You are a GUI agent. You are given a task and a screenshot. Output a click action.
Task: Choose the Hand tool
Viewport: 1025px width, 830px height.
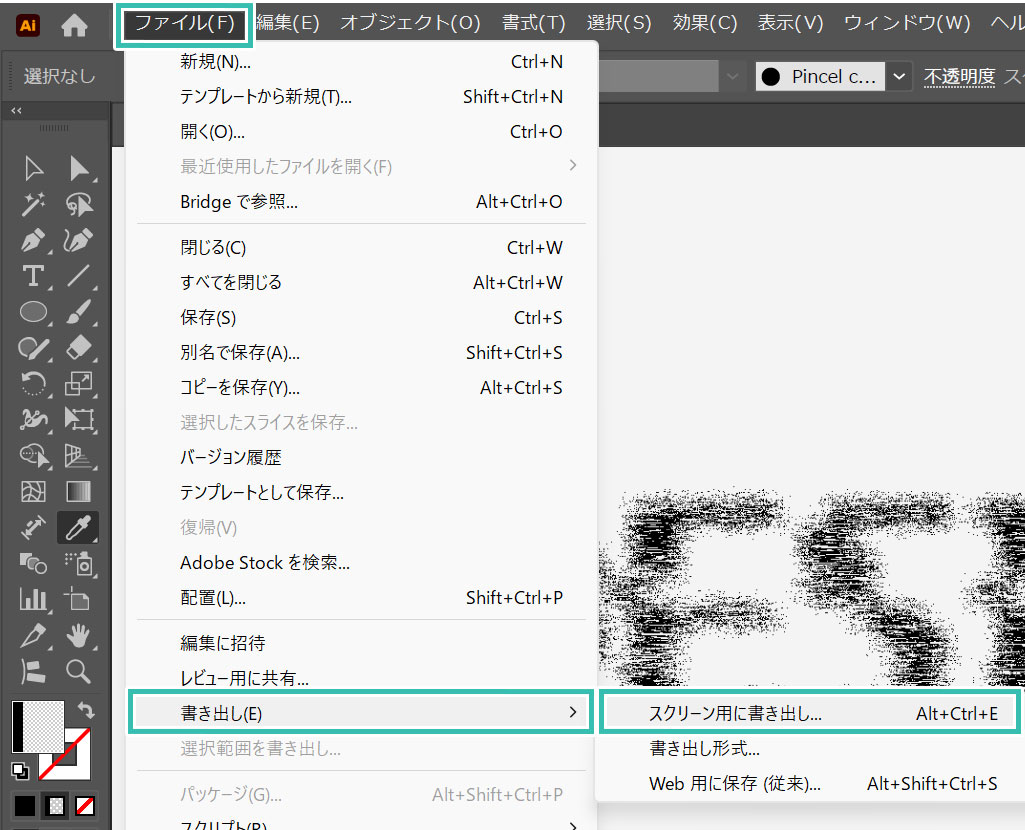[78, 634]
